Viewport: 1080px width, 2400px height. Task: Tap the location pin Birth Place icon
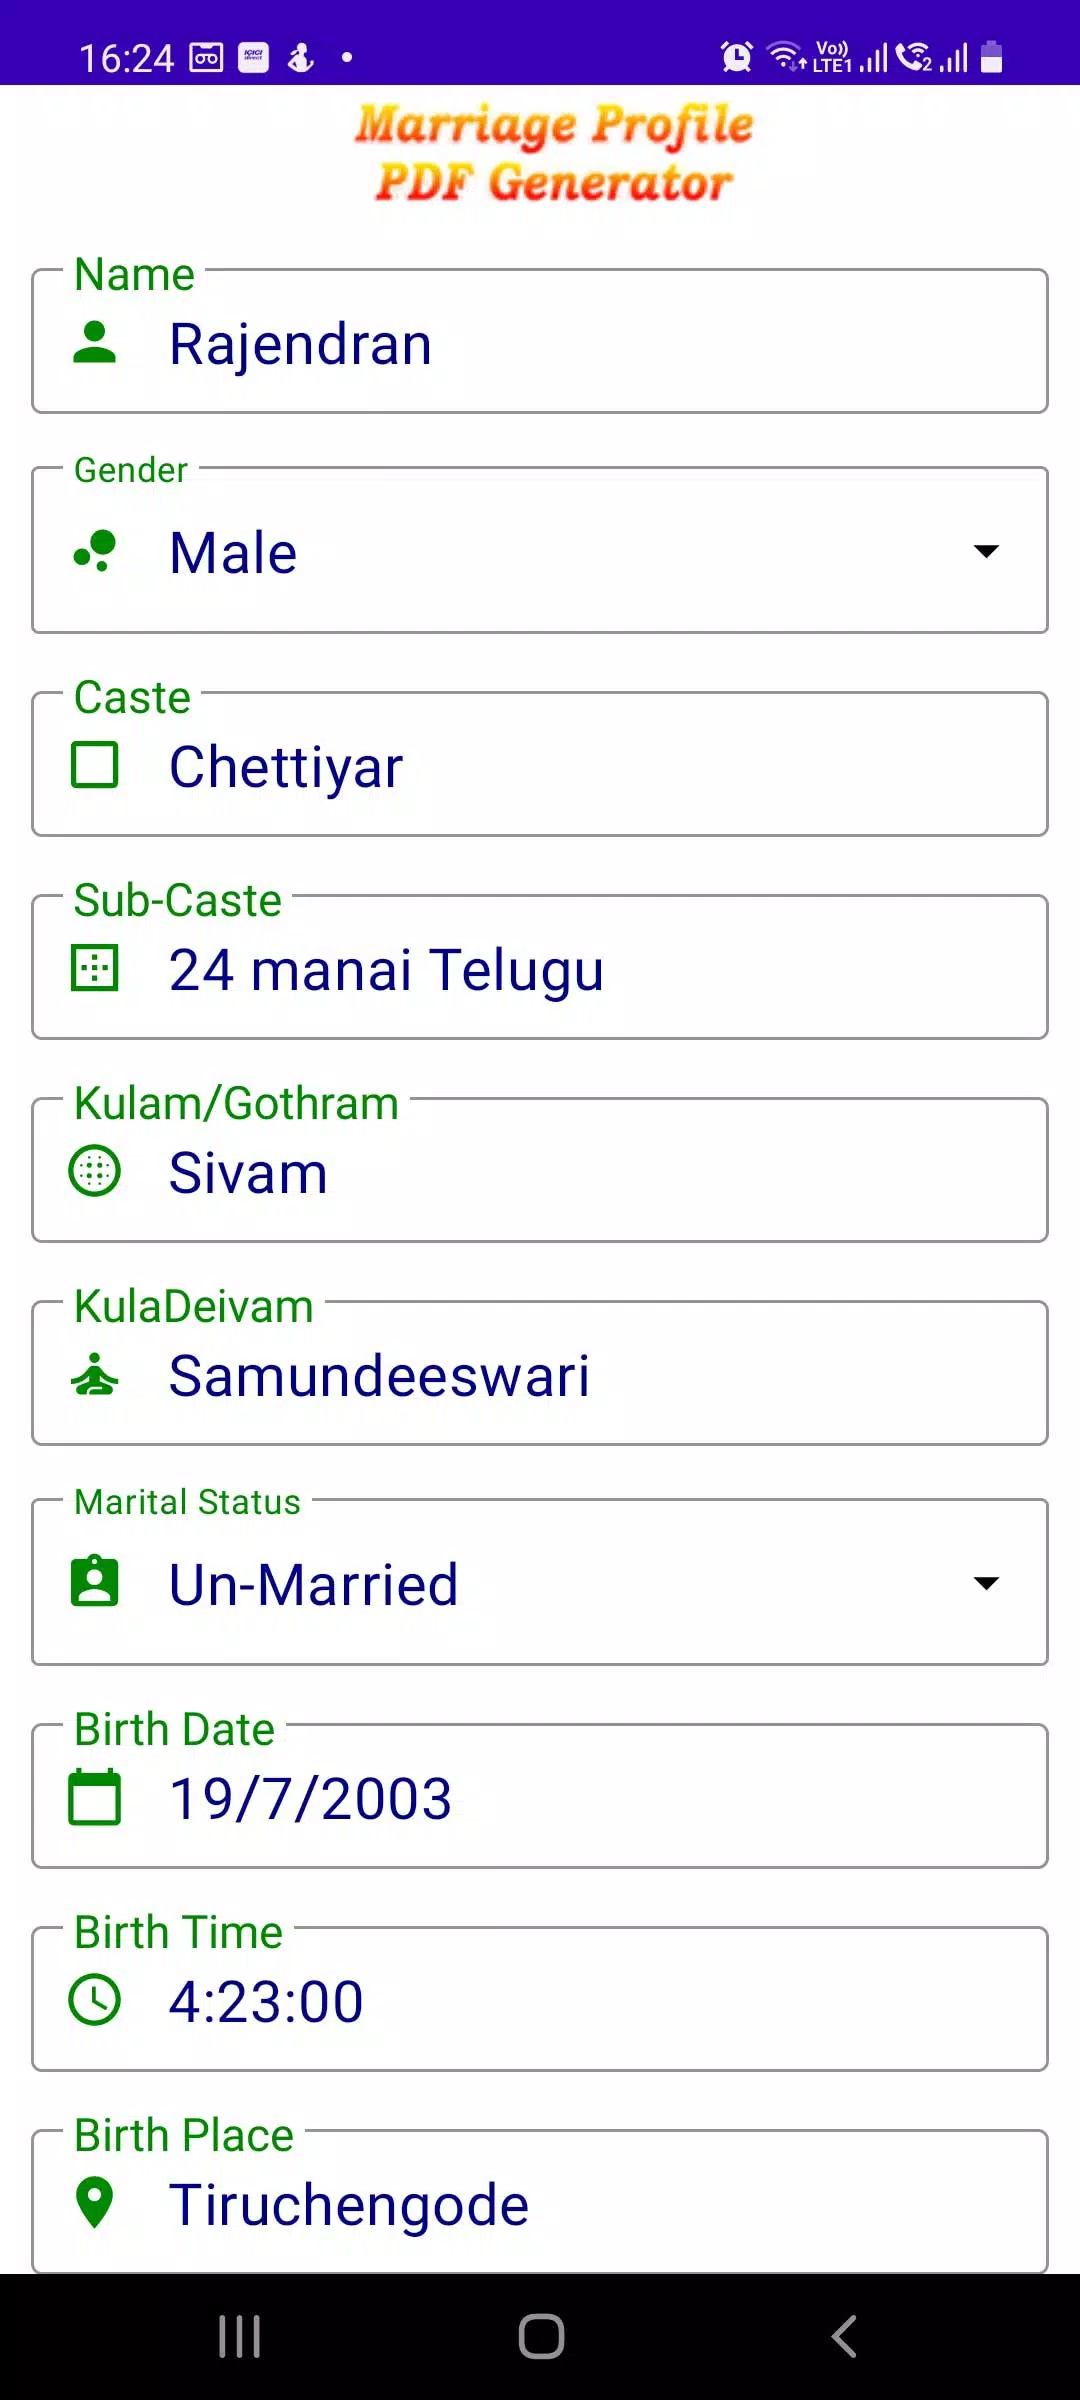(95, 2202)
